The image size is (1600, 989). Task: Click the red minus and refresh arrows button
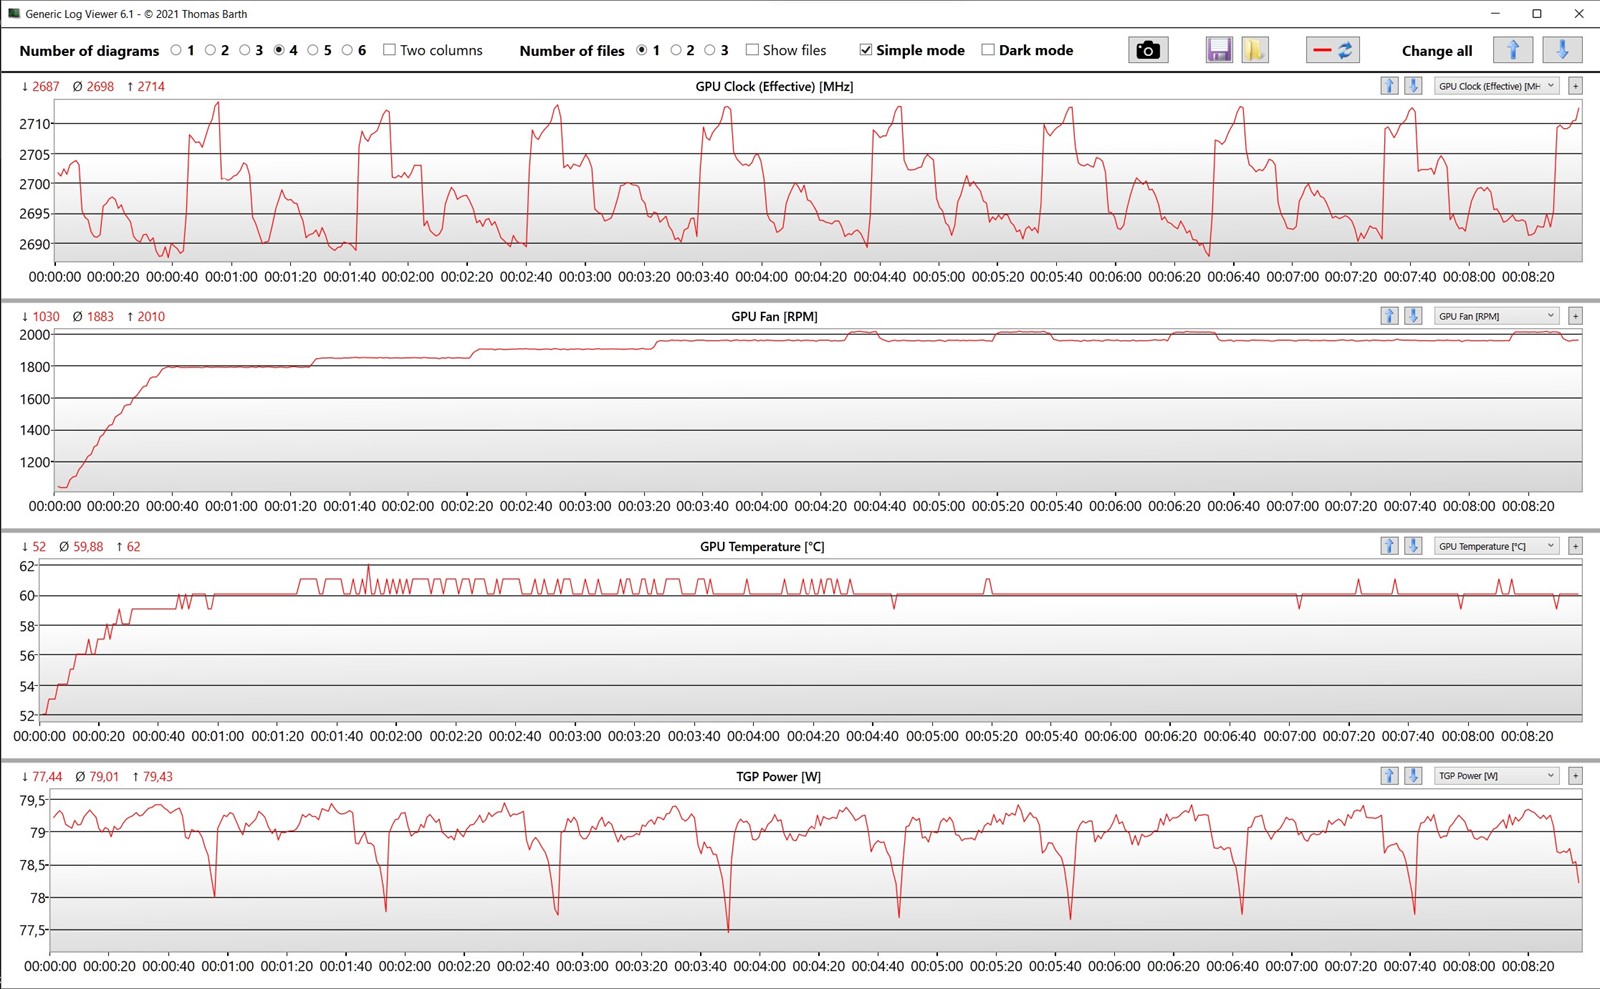coord(1333,50)
